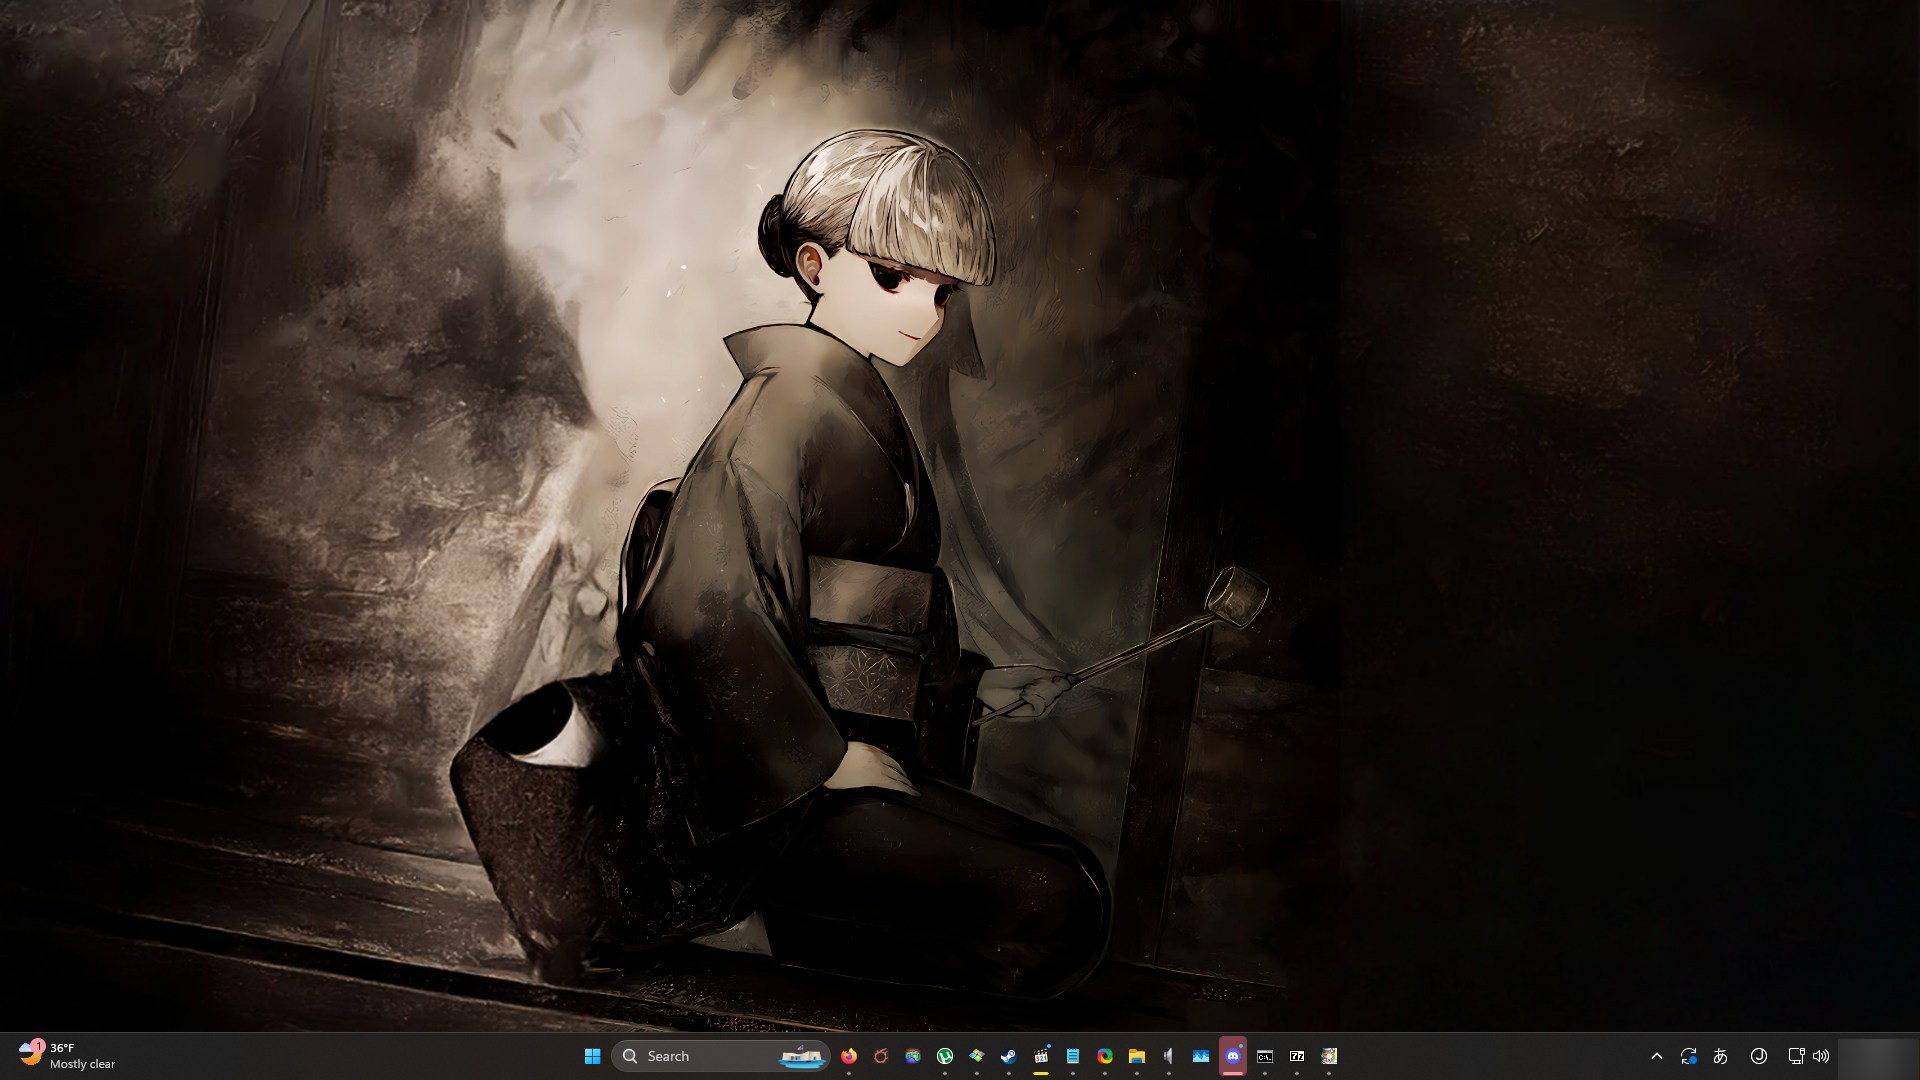The height and width of the screenshot is (1080, 1920).
Task: Open the volume speaker tray control
Action: pyautogui.click(x=1821, y=1056)
